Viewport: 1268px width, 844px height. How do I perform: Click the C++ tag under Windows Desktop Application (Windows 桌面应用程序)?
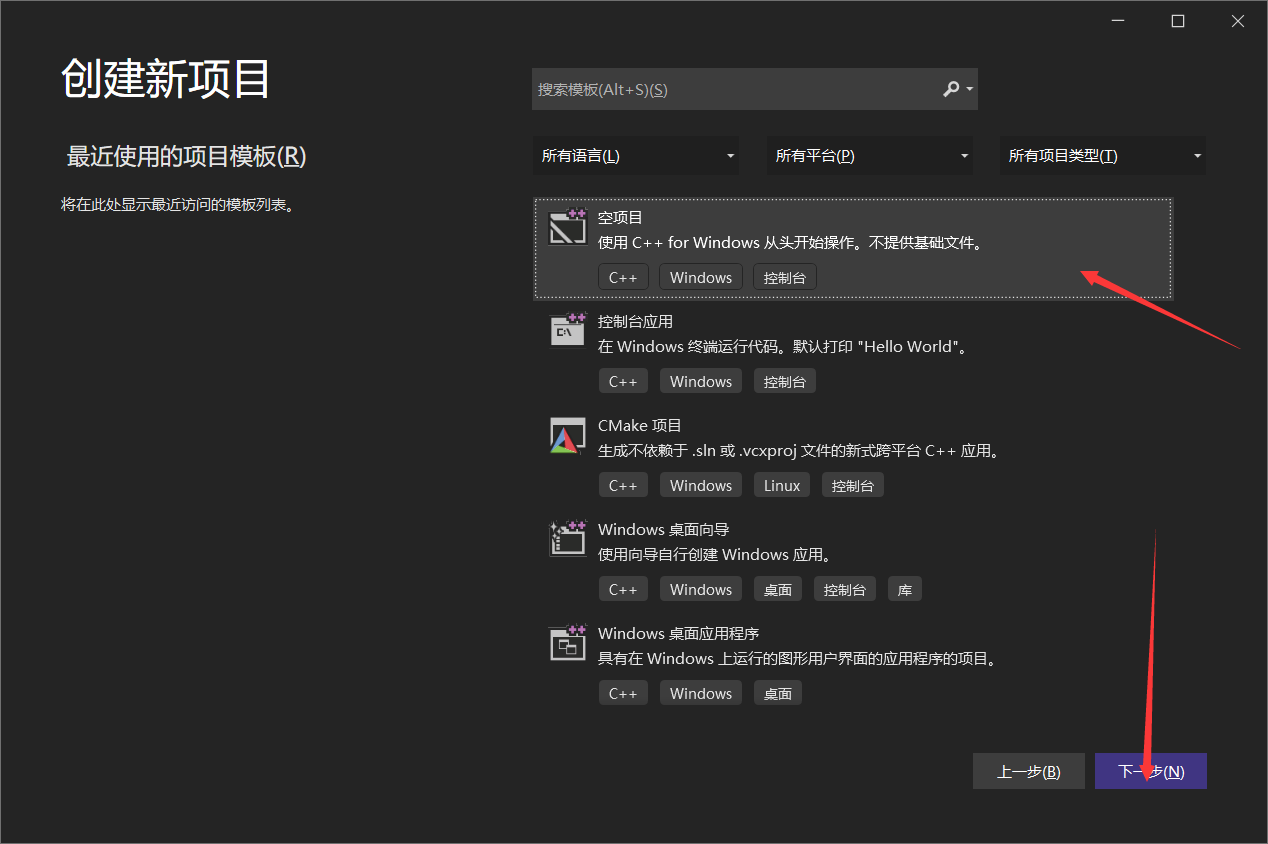[x=623, y=693]
